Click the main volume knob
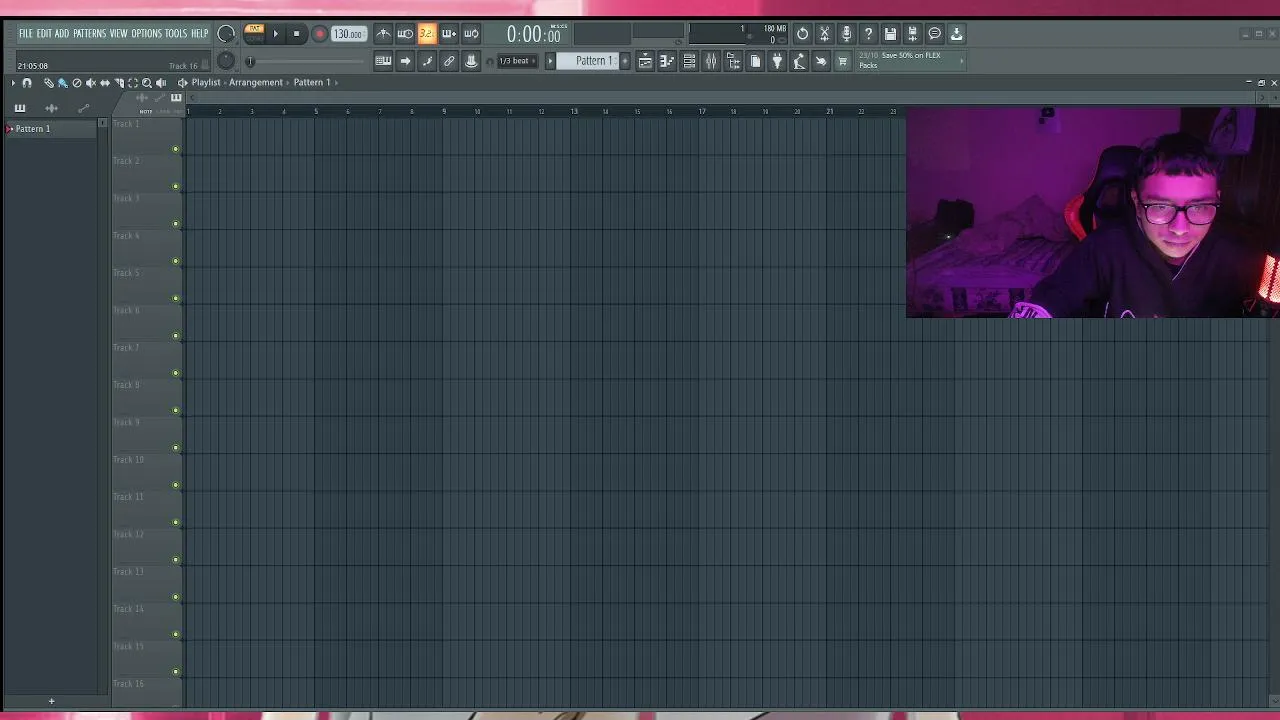The image size is (1280, 720). 226,34
